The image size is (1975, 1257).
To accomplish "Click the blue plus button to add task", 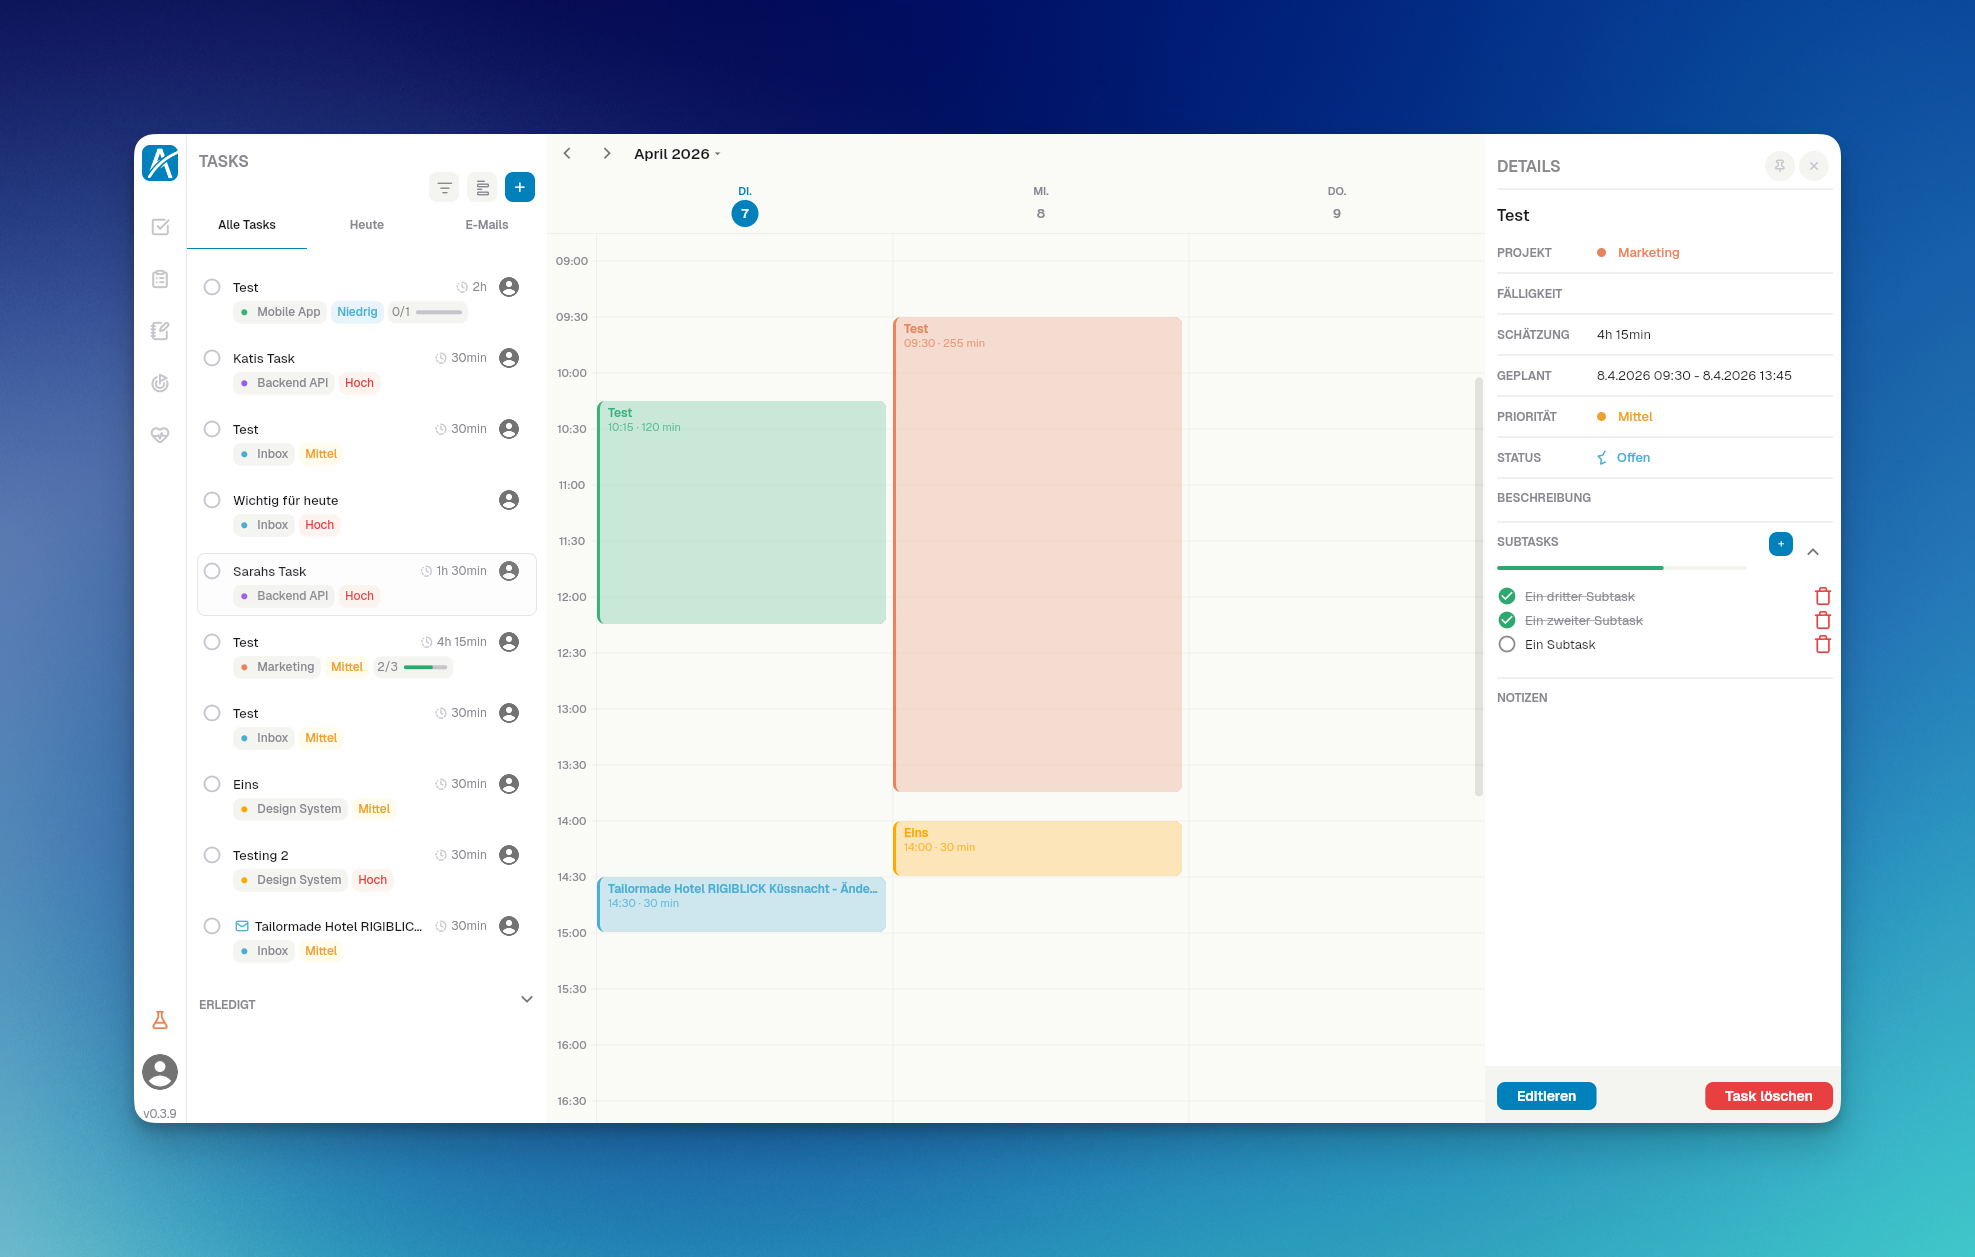I will [520, 187].
